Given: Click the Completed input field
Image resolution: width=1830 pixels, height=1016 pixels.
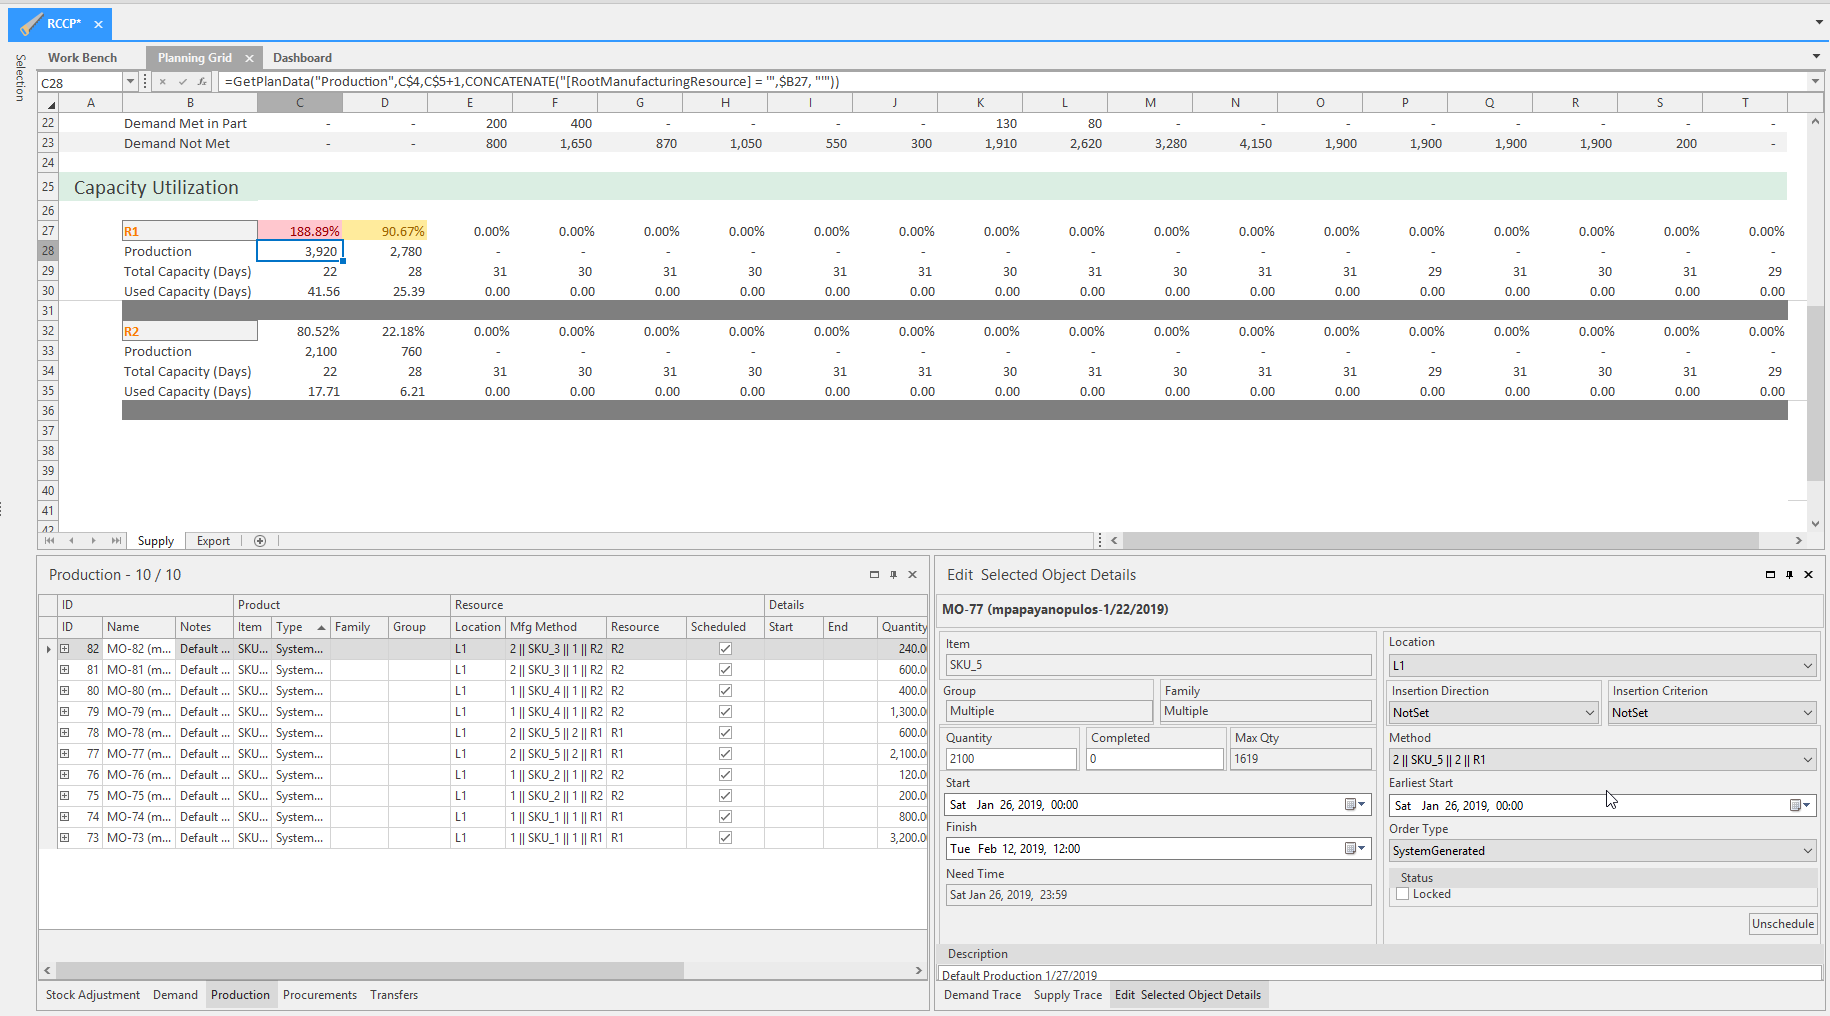Looking at the screenshot, I should tap(1155, 759).
